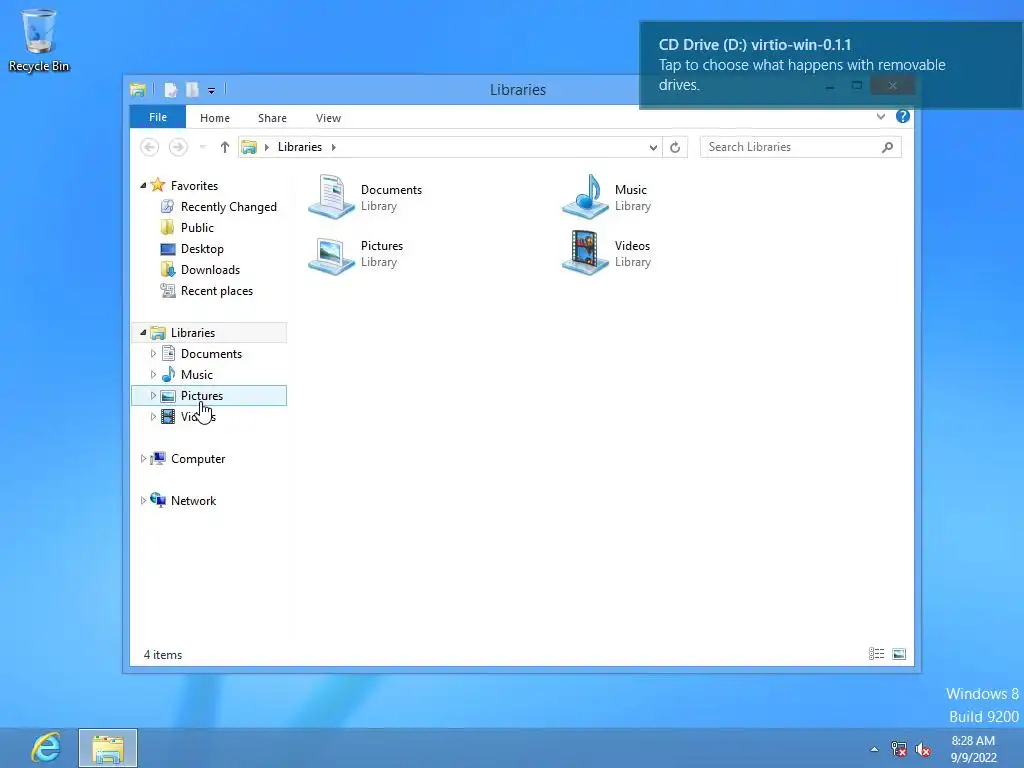
Task: Click File Explorer taskbar button
Action: [x=108, y=748]
